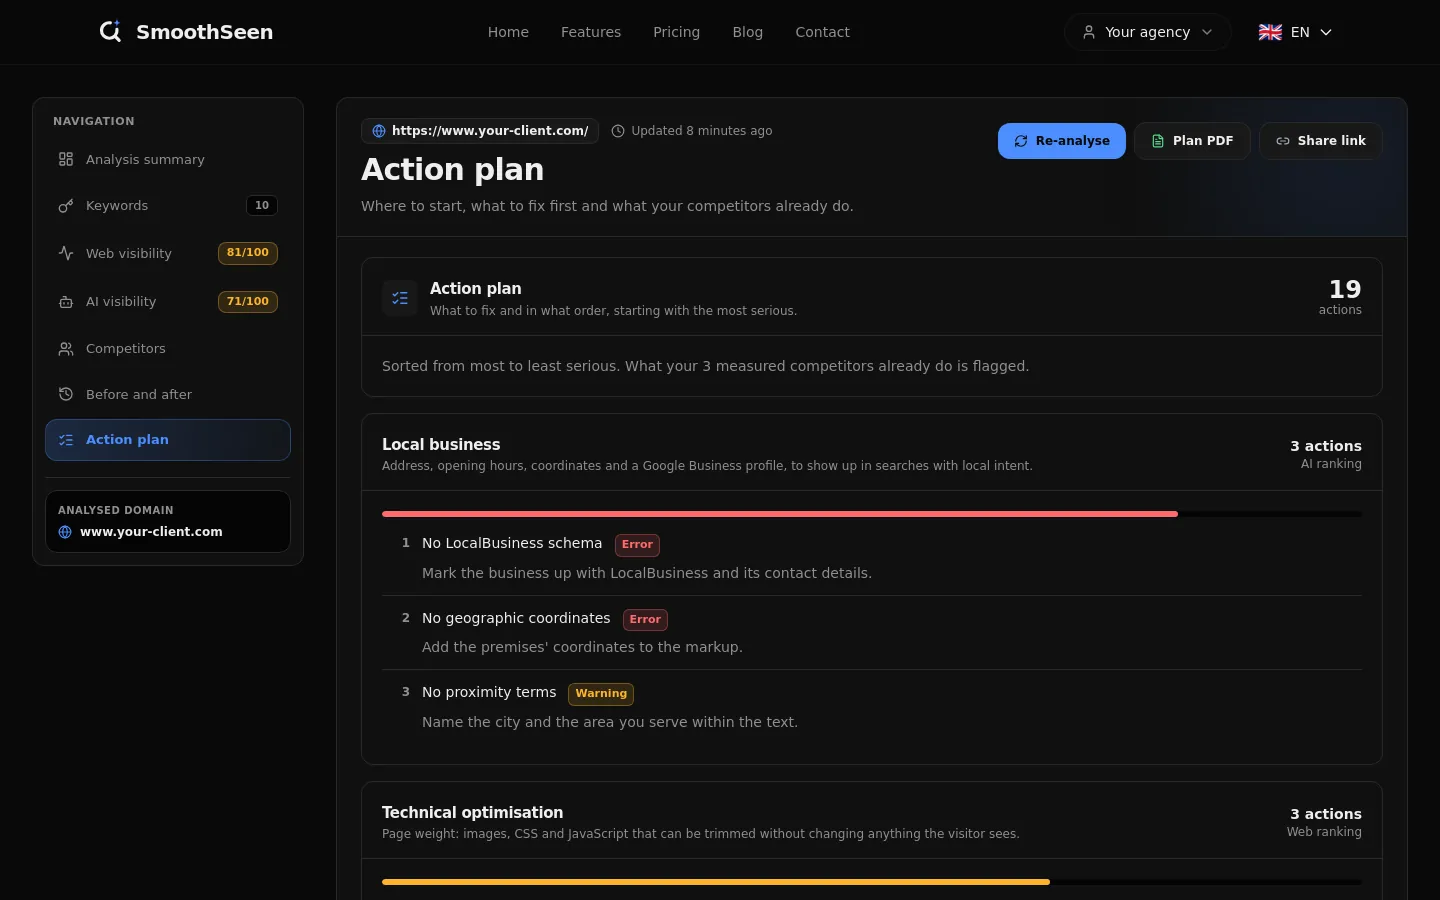Click the globe icon in the URL chip
This screenshot has height=900, width=1440.
[x=379, y=131]
